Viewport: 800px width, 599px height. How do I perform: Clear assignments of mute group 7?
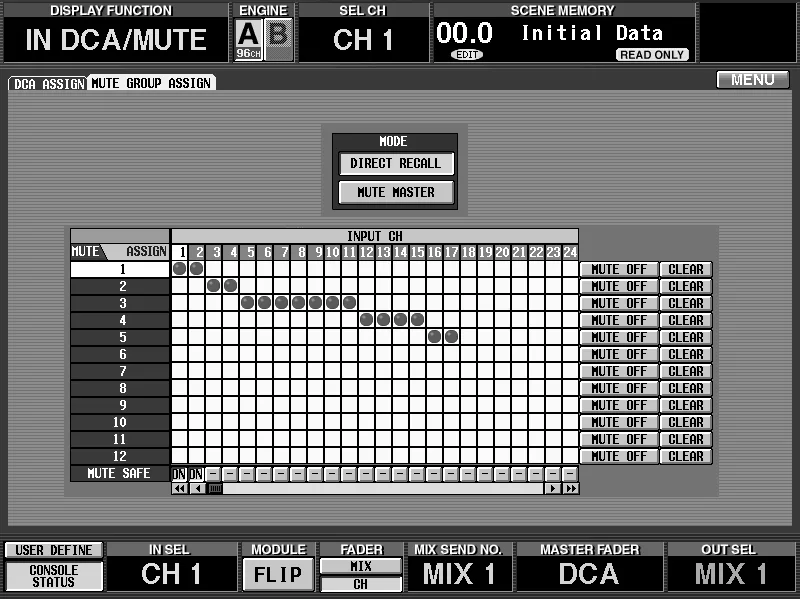[x=686, y=371]
